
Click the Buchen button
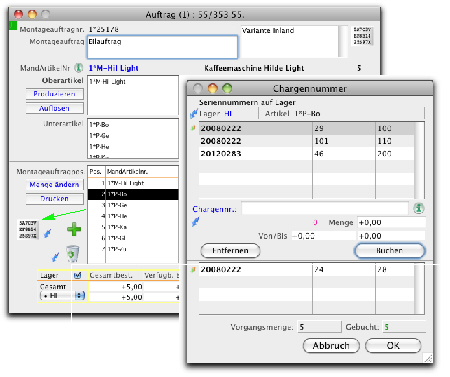(x=389, y=251)
